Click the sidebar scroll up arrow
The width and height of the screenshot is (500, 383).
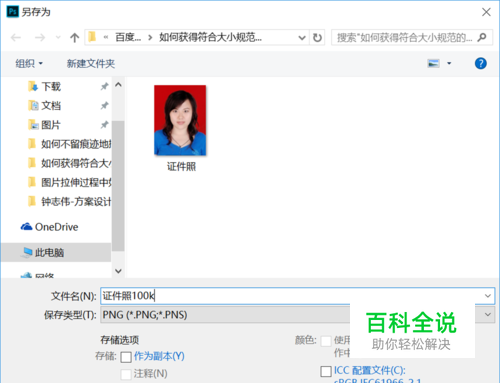118,85
